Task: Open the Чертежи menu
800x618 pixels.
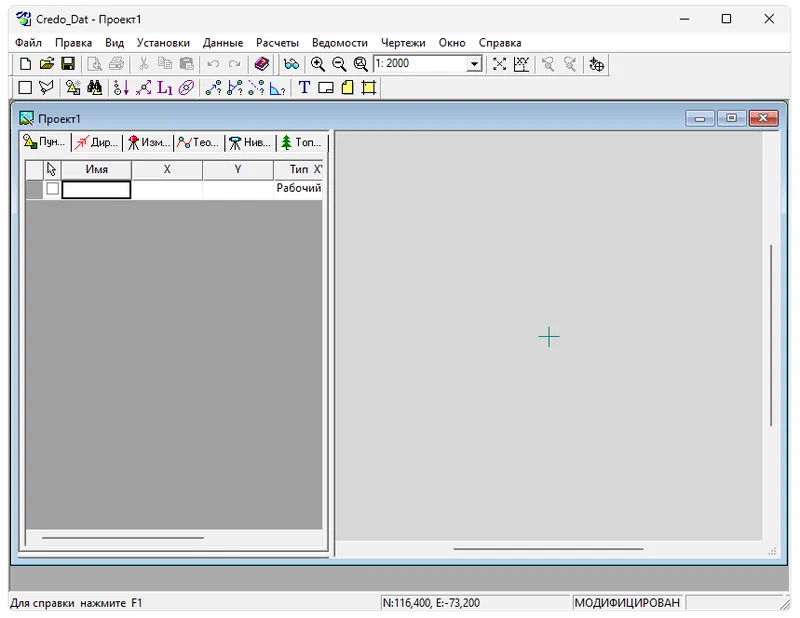Action: pos(403,43)
